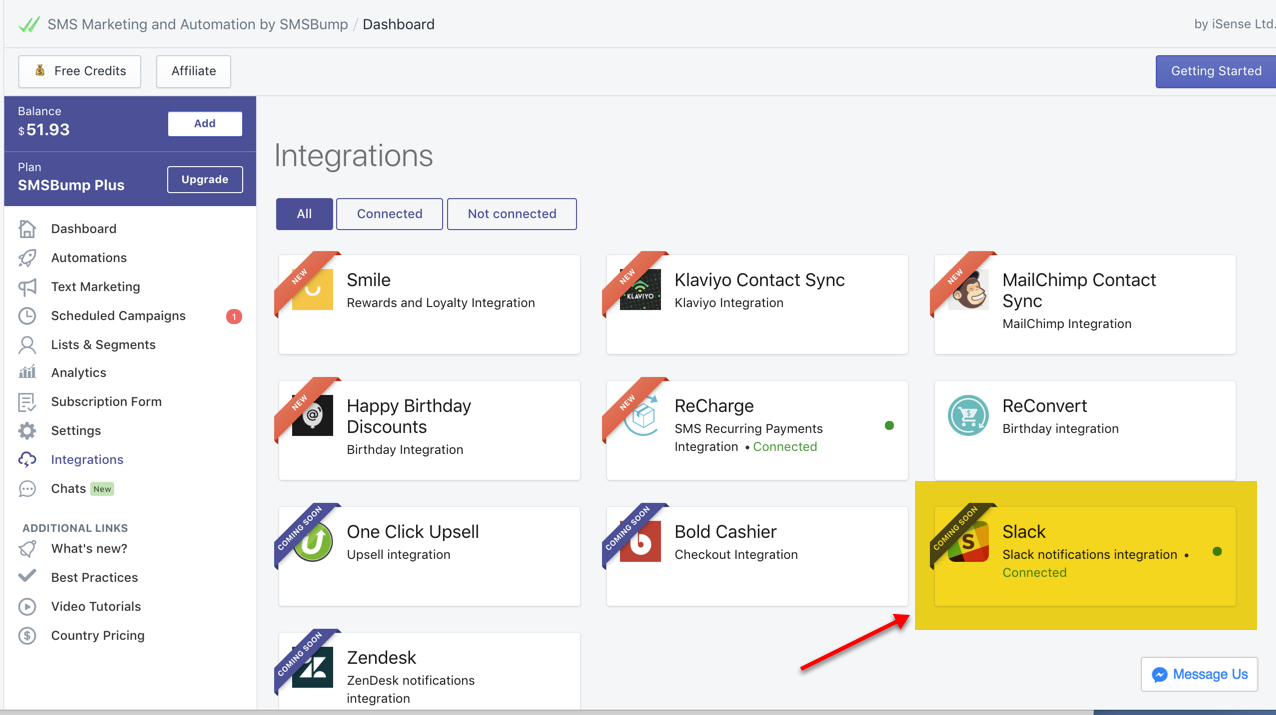Add balance with the Add button
The width and height of the screenshot is (1276, 715).
tap(205, 124)
